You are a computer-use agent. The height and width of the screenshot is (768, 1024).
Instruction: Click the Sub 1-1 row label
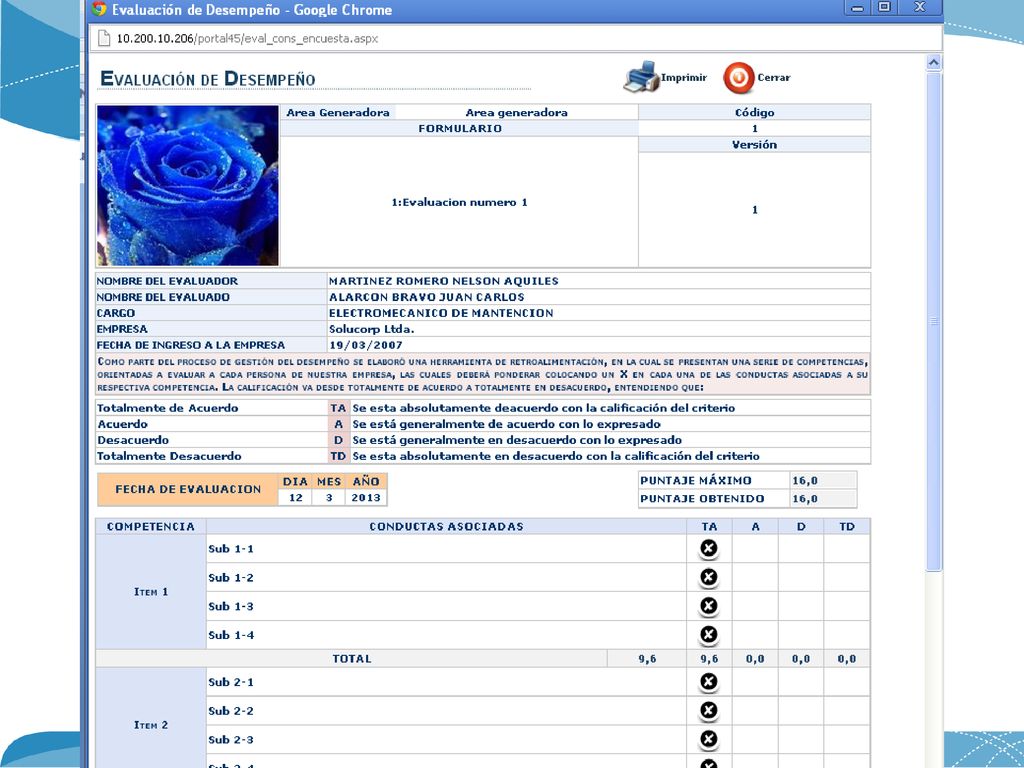coord(231,549)
